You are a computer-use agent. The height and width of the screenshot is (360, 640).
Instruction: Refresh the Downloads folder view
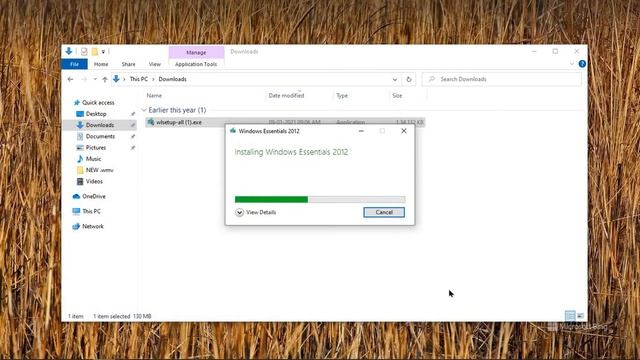click(x=409, y=79)
